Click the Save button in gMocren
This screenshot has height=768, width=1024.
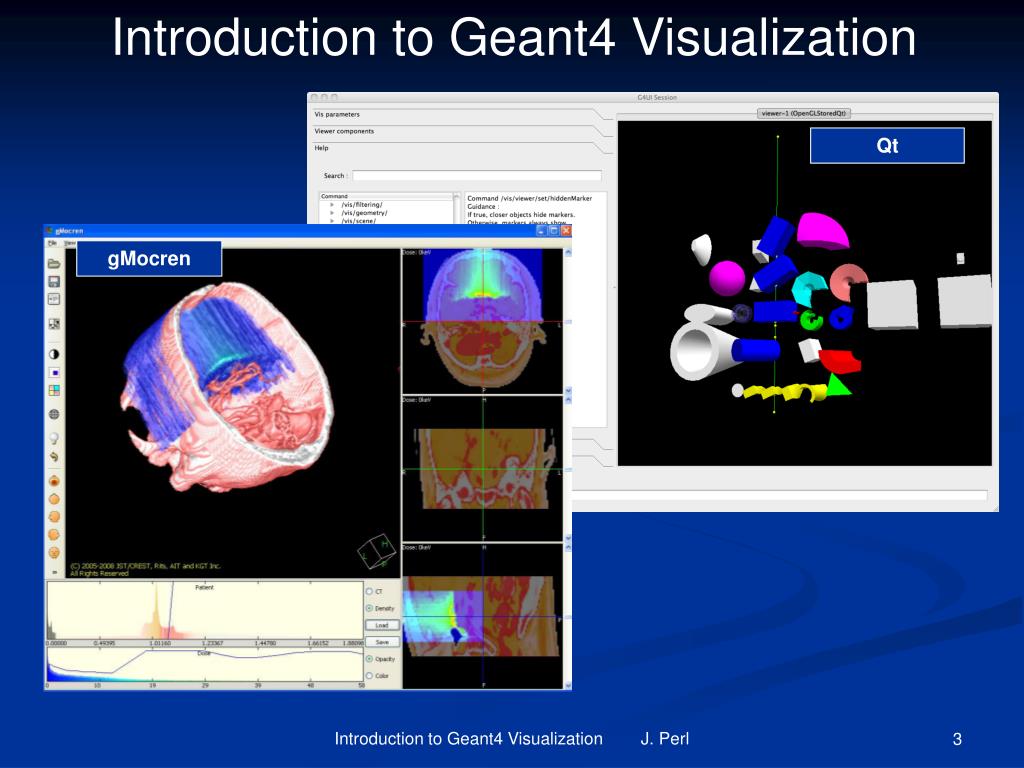coord(382,642)
